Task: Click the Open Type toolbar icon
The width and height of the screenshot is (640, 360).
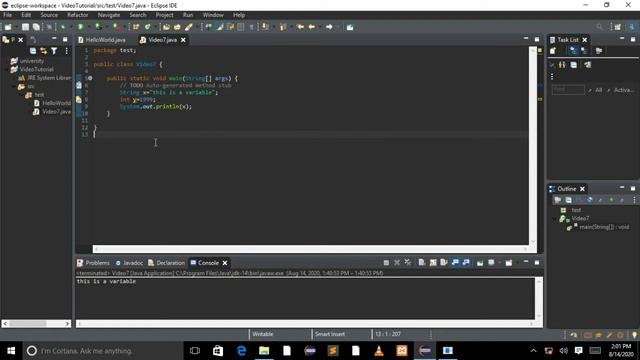Action: point(166,27)
